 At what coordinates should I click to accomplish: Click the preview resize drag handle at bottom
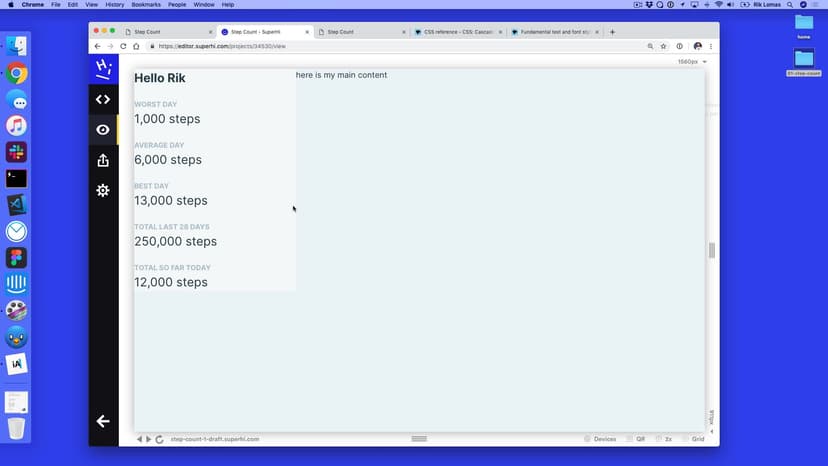[419, 439]
